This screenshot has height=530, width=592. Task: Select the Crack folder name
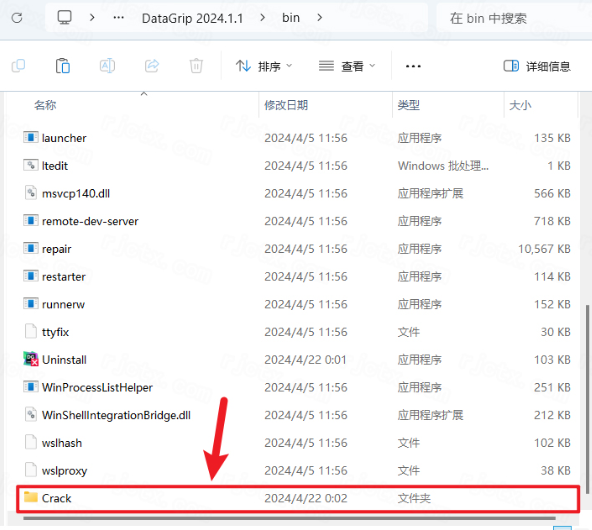coord(57,498)
